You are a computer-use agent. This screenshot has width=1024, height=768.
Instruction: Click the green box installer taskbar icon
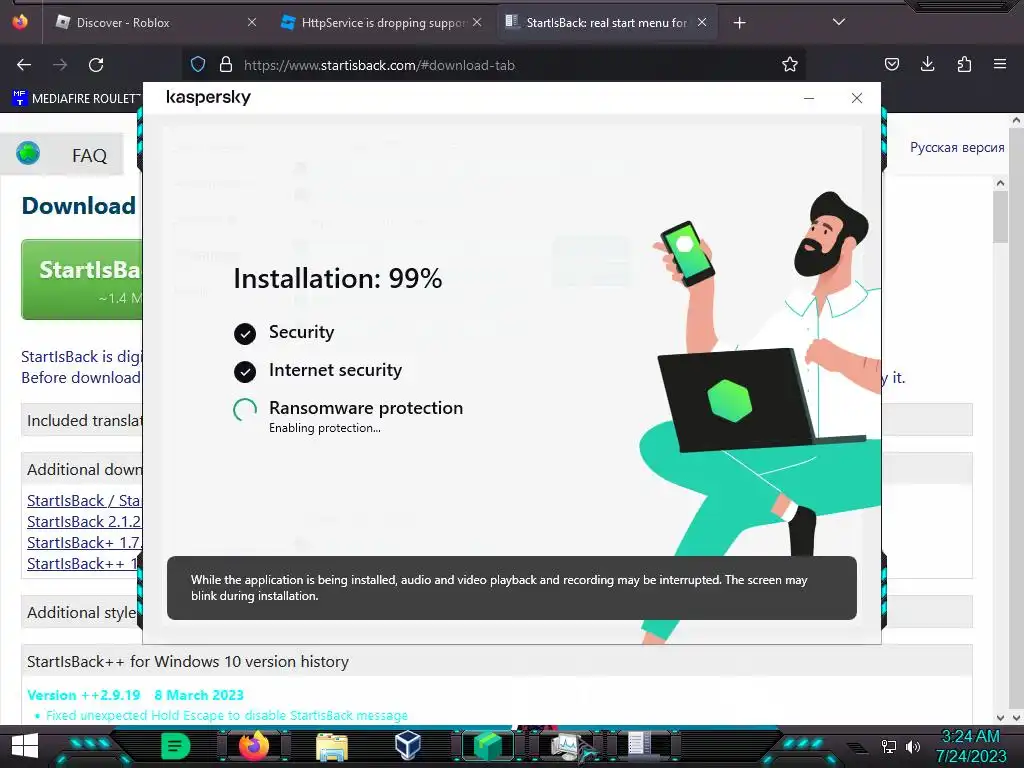(x=487, y=746)
